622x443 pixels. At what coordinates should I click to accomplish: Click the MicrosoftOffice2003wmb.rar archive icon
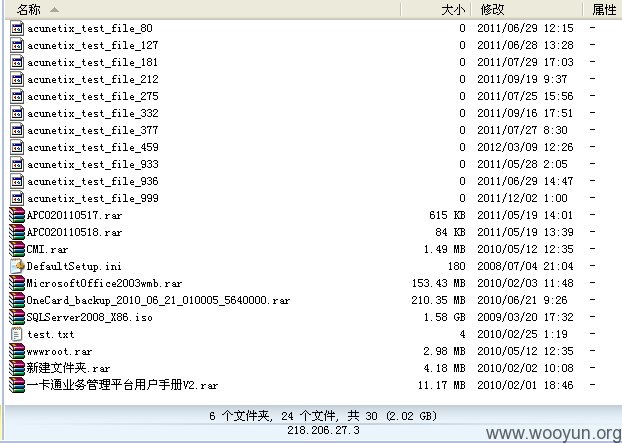17,283
